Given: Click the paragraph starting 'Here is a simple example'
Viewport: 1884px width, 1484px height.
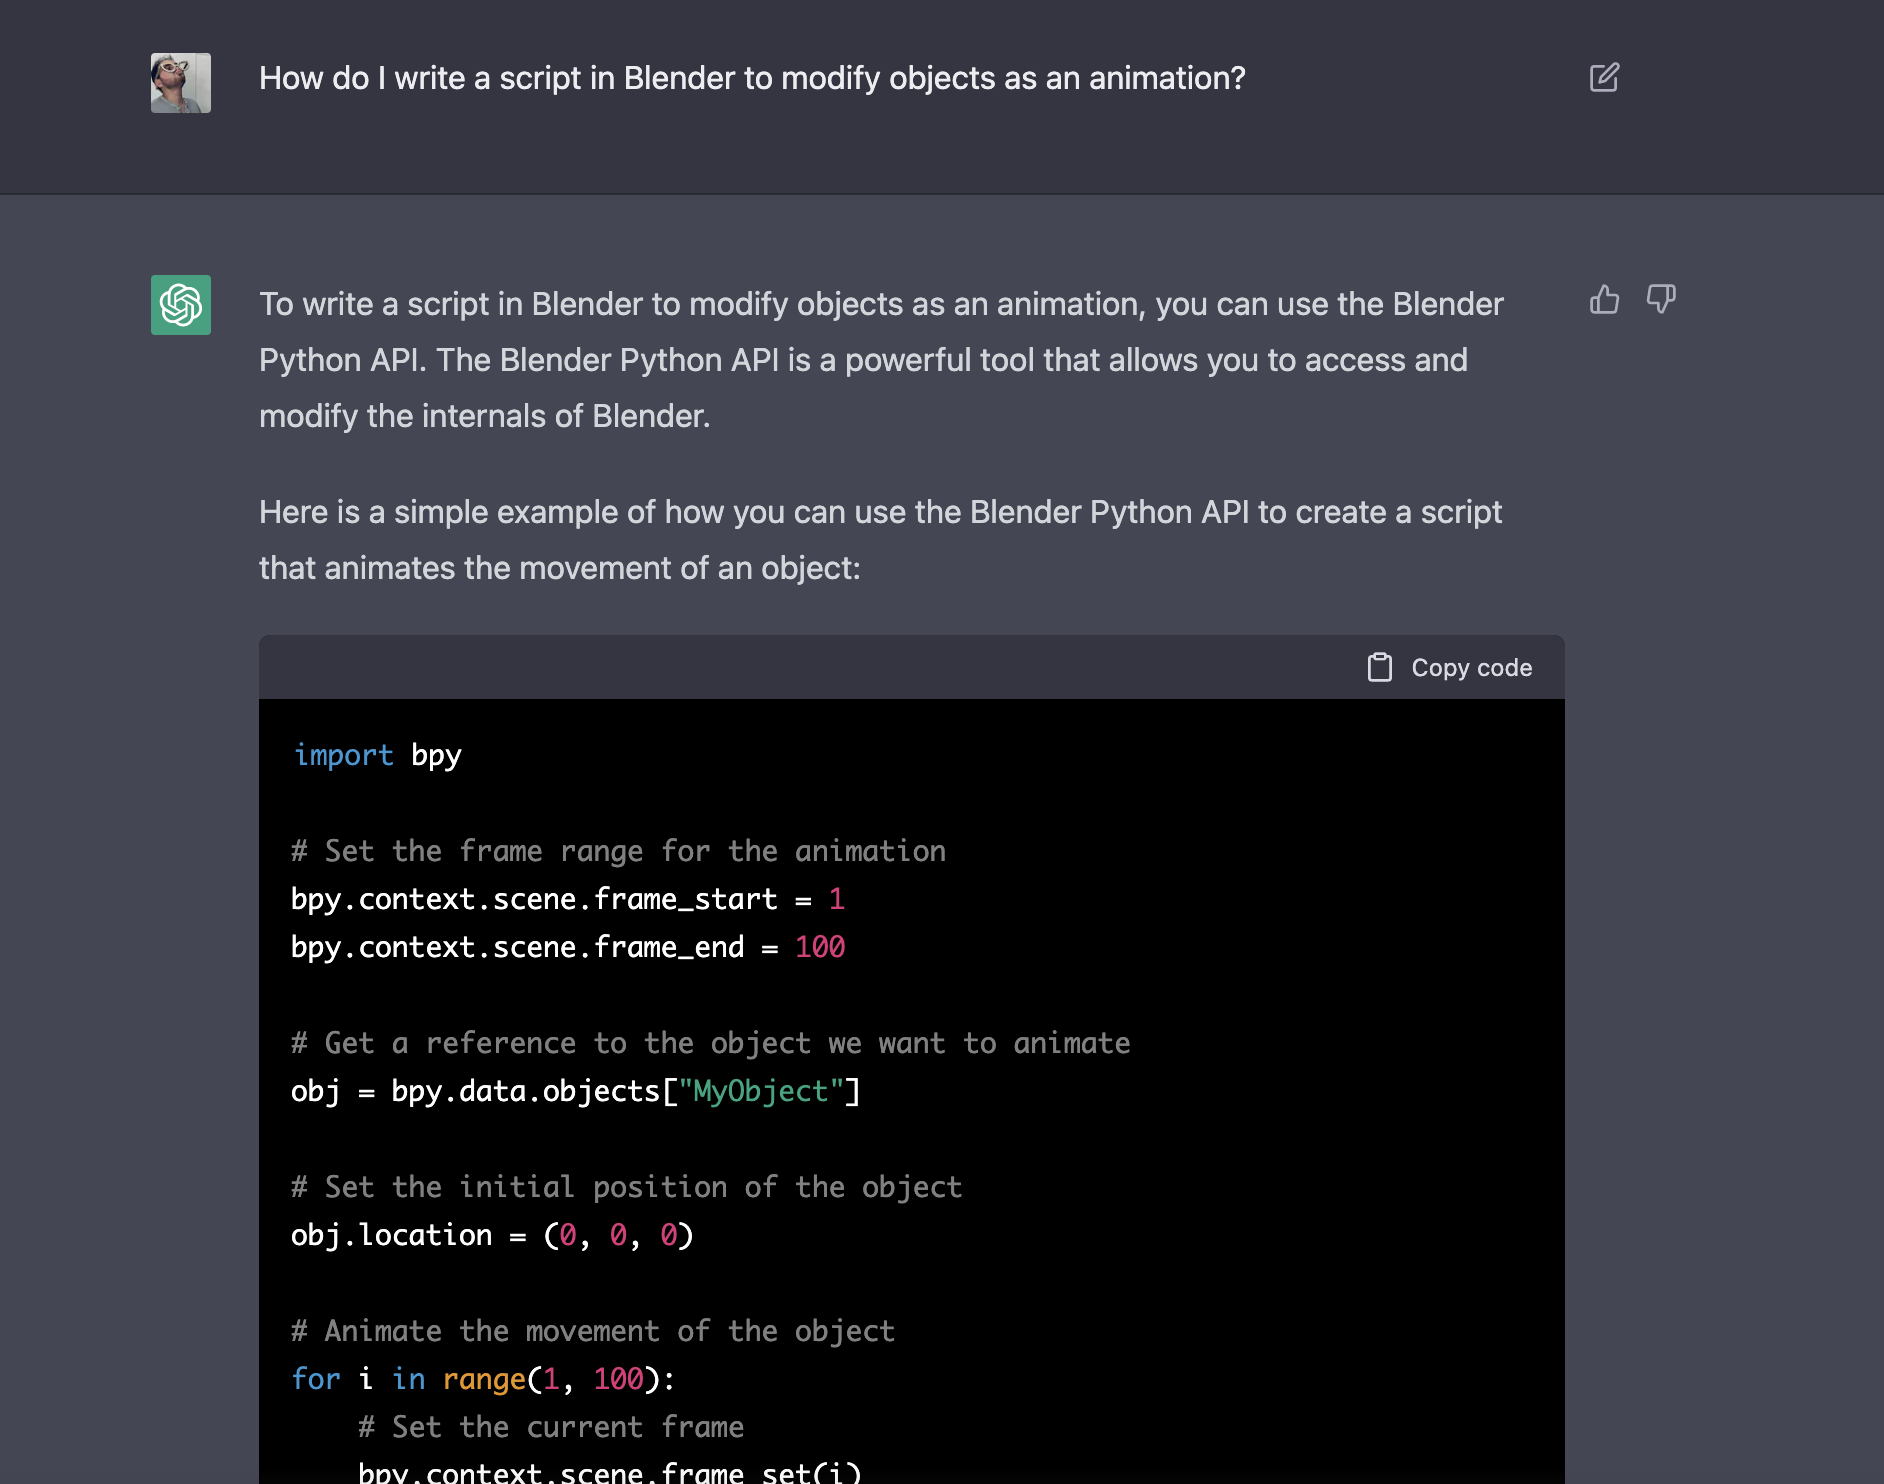Looking at the screenshot, I should pyautogui.click(x=880, y=540).
